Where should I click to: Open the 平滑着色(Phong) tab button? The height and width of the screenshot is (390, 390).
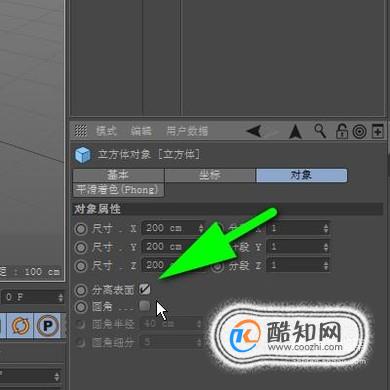[118, 190]
